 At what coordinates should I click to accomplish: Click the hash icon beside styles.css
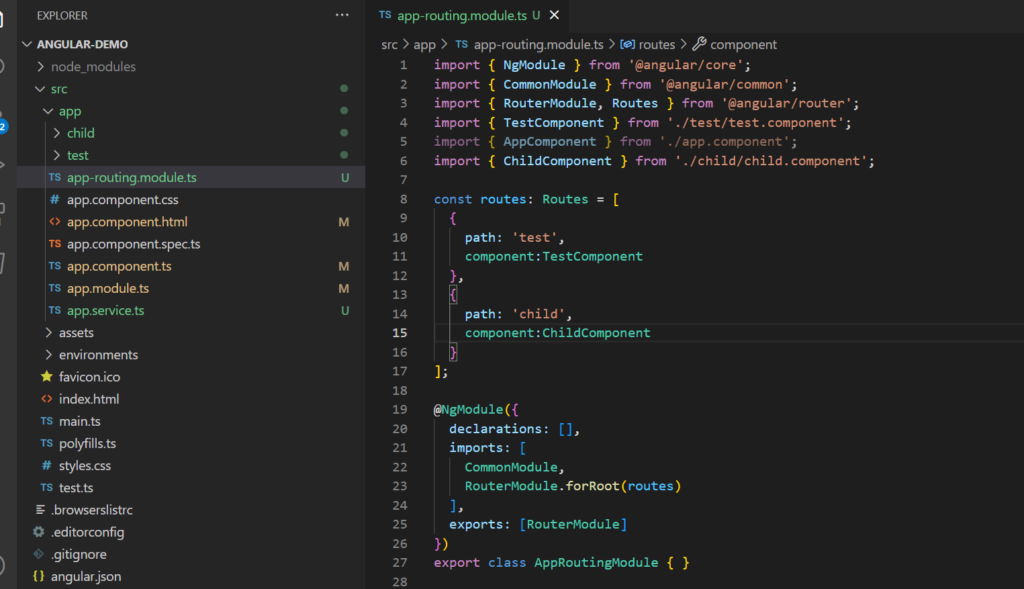click(x=46, y=466)
